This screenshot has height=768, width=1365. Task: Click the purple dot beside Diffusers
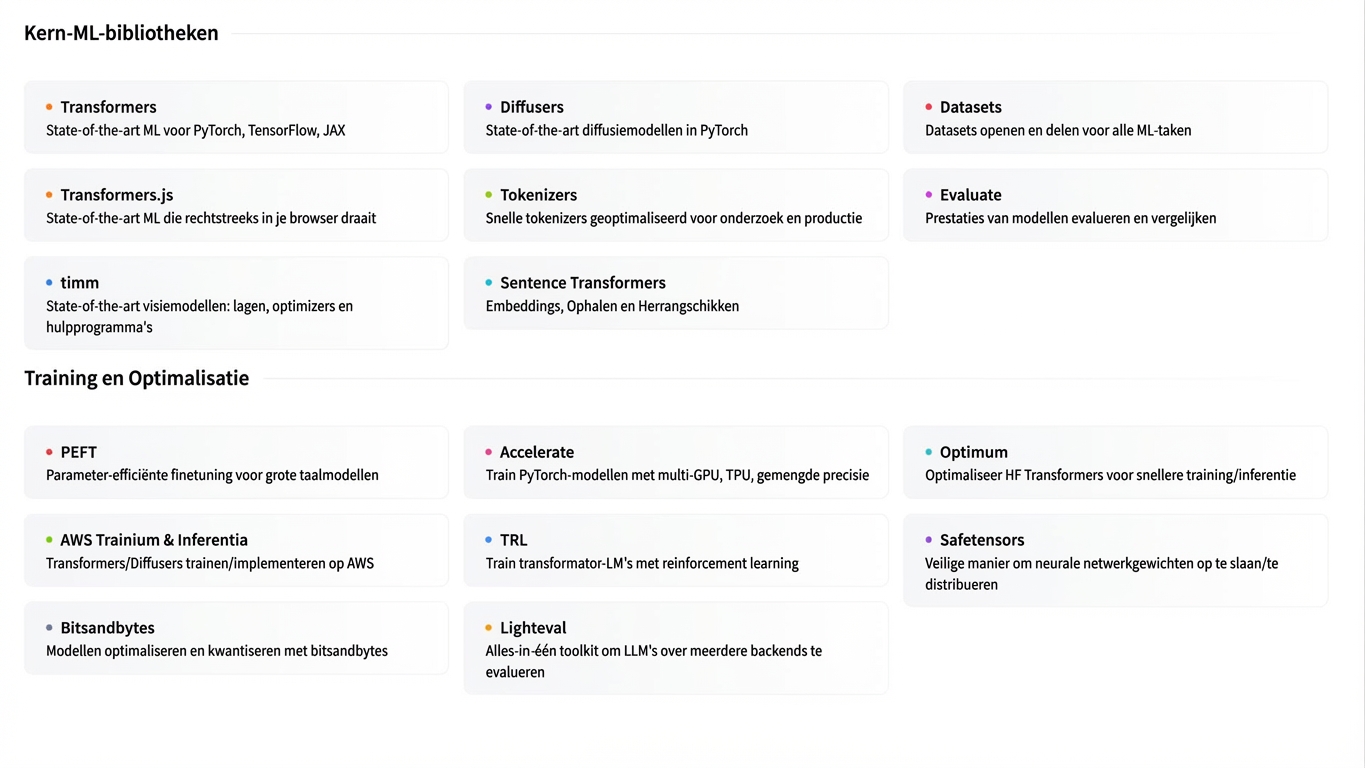click(489, 107)
